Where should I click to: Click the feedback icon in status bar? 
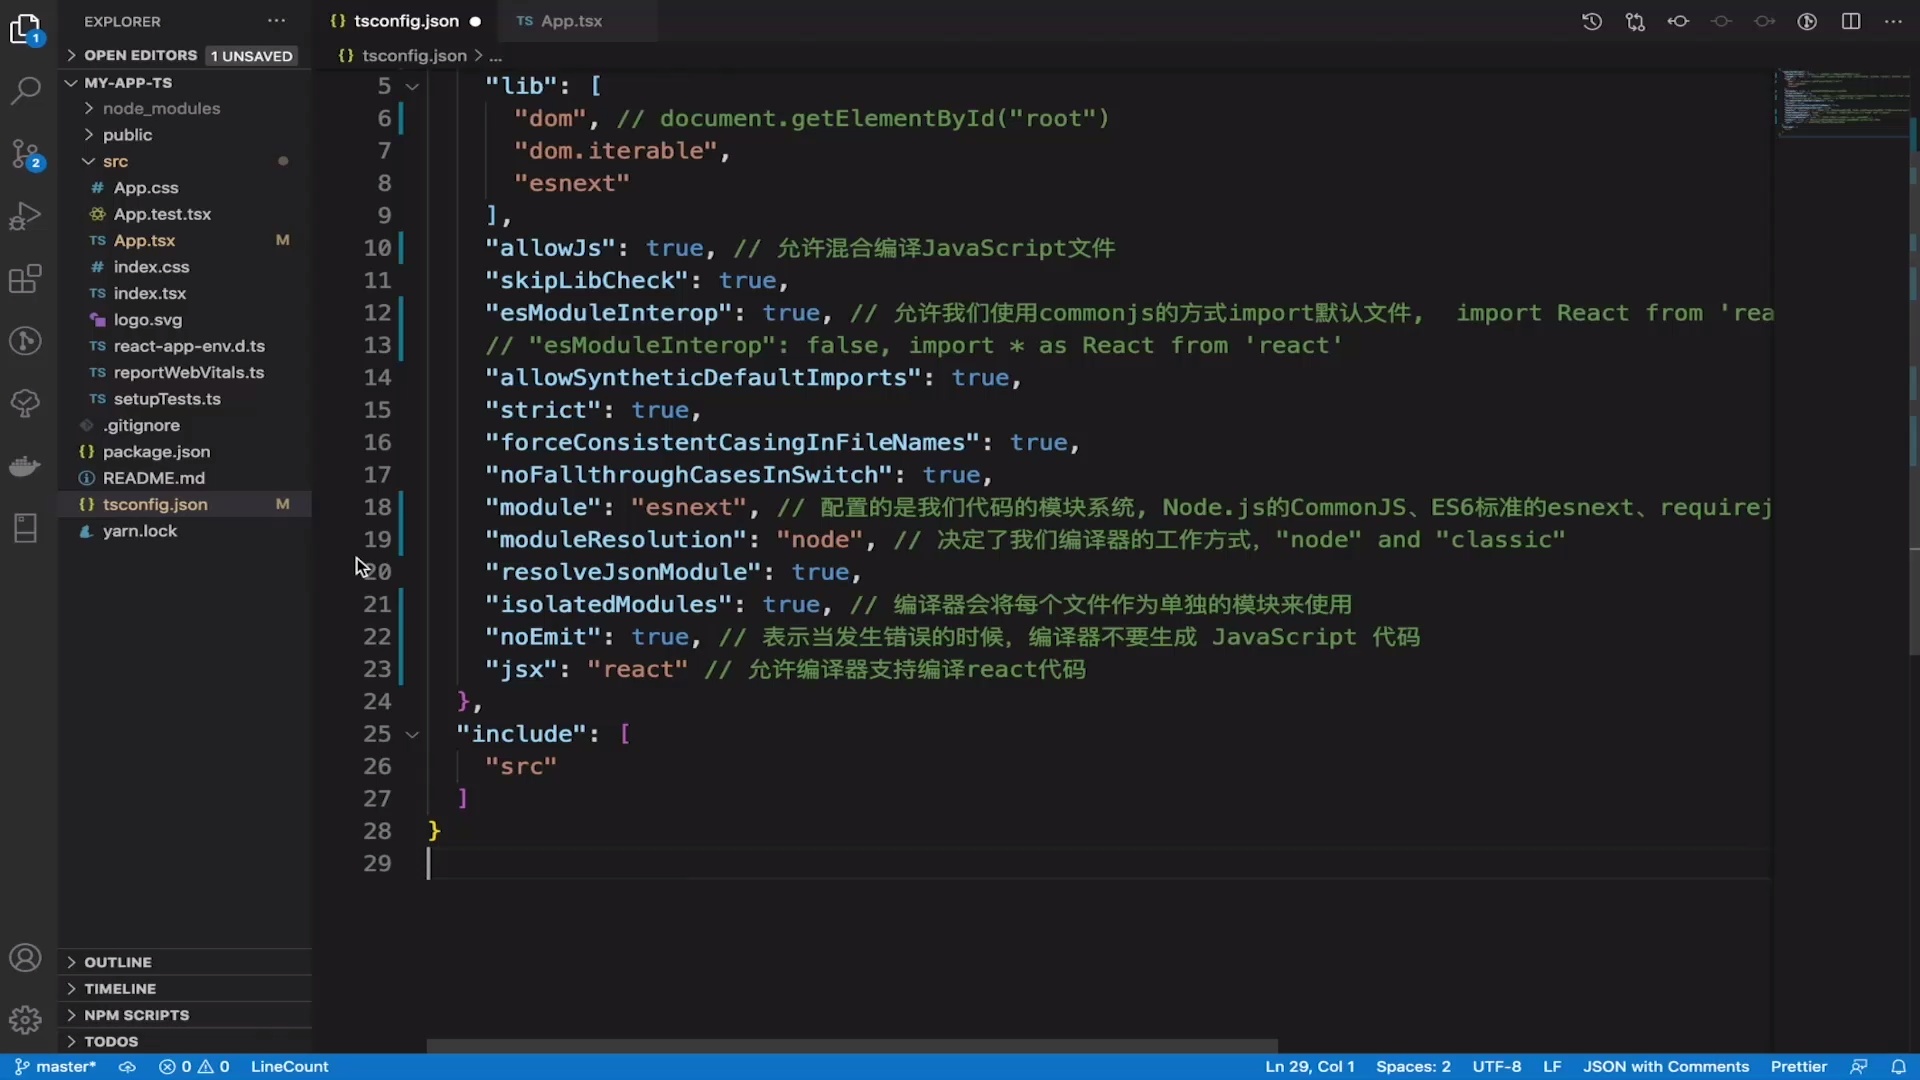[x=1859, y=1067]
